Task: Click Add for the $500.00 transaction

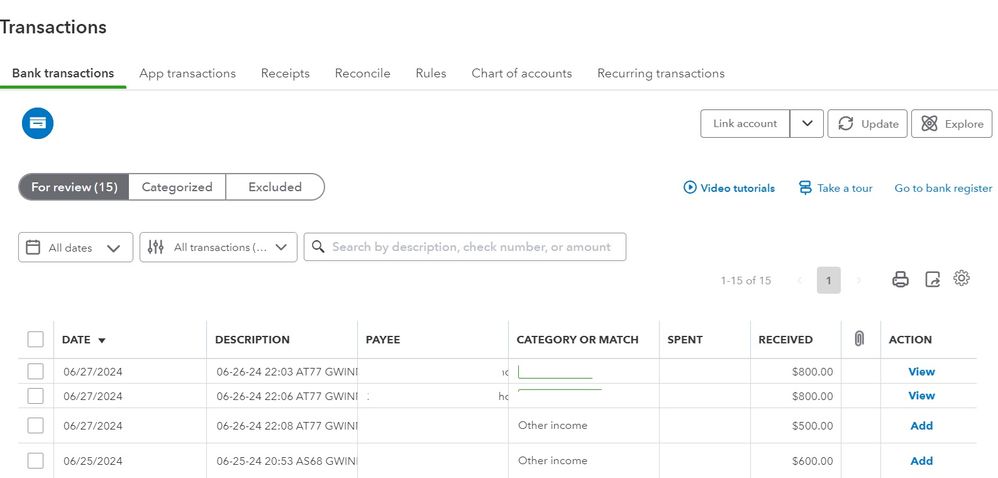Action: (922, 426)
